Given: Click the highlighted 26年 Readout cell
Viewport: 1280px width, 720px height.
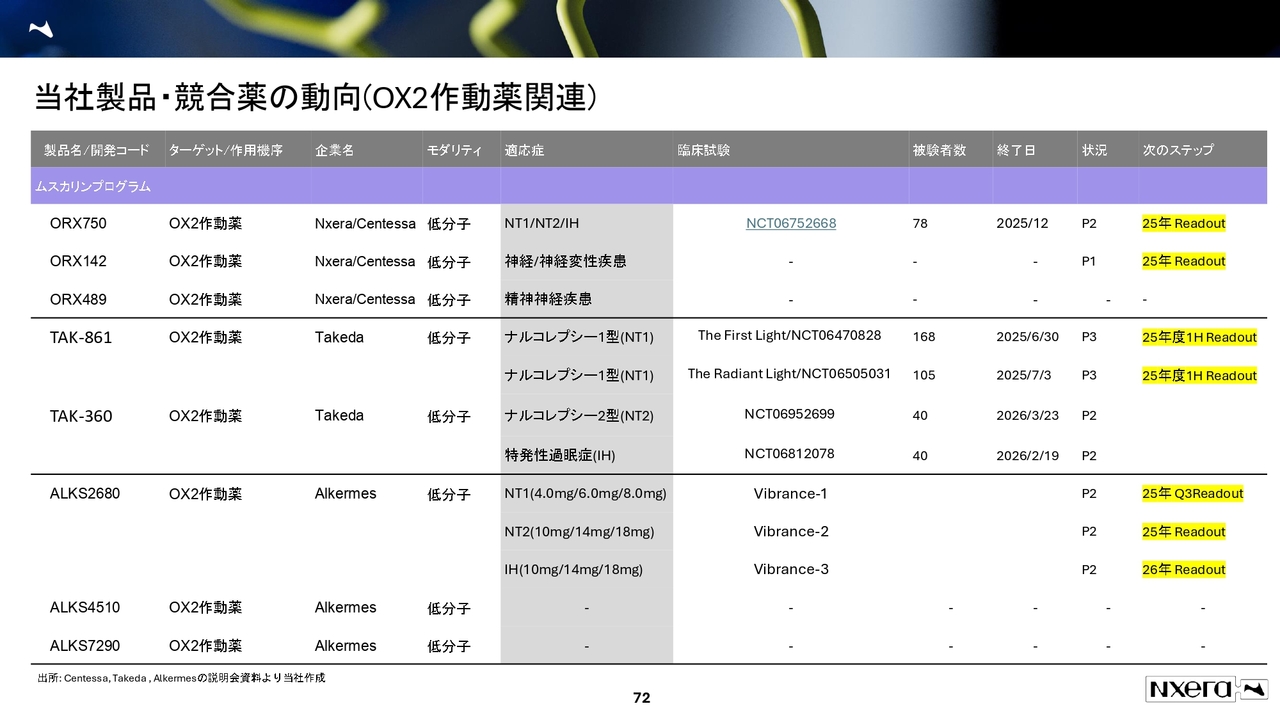Looking at the screenshot, I should pyautogui.click(x=1184, y=570).
